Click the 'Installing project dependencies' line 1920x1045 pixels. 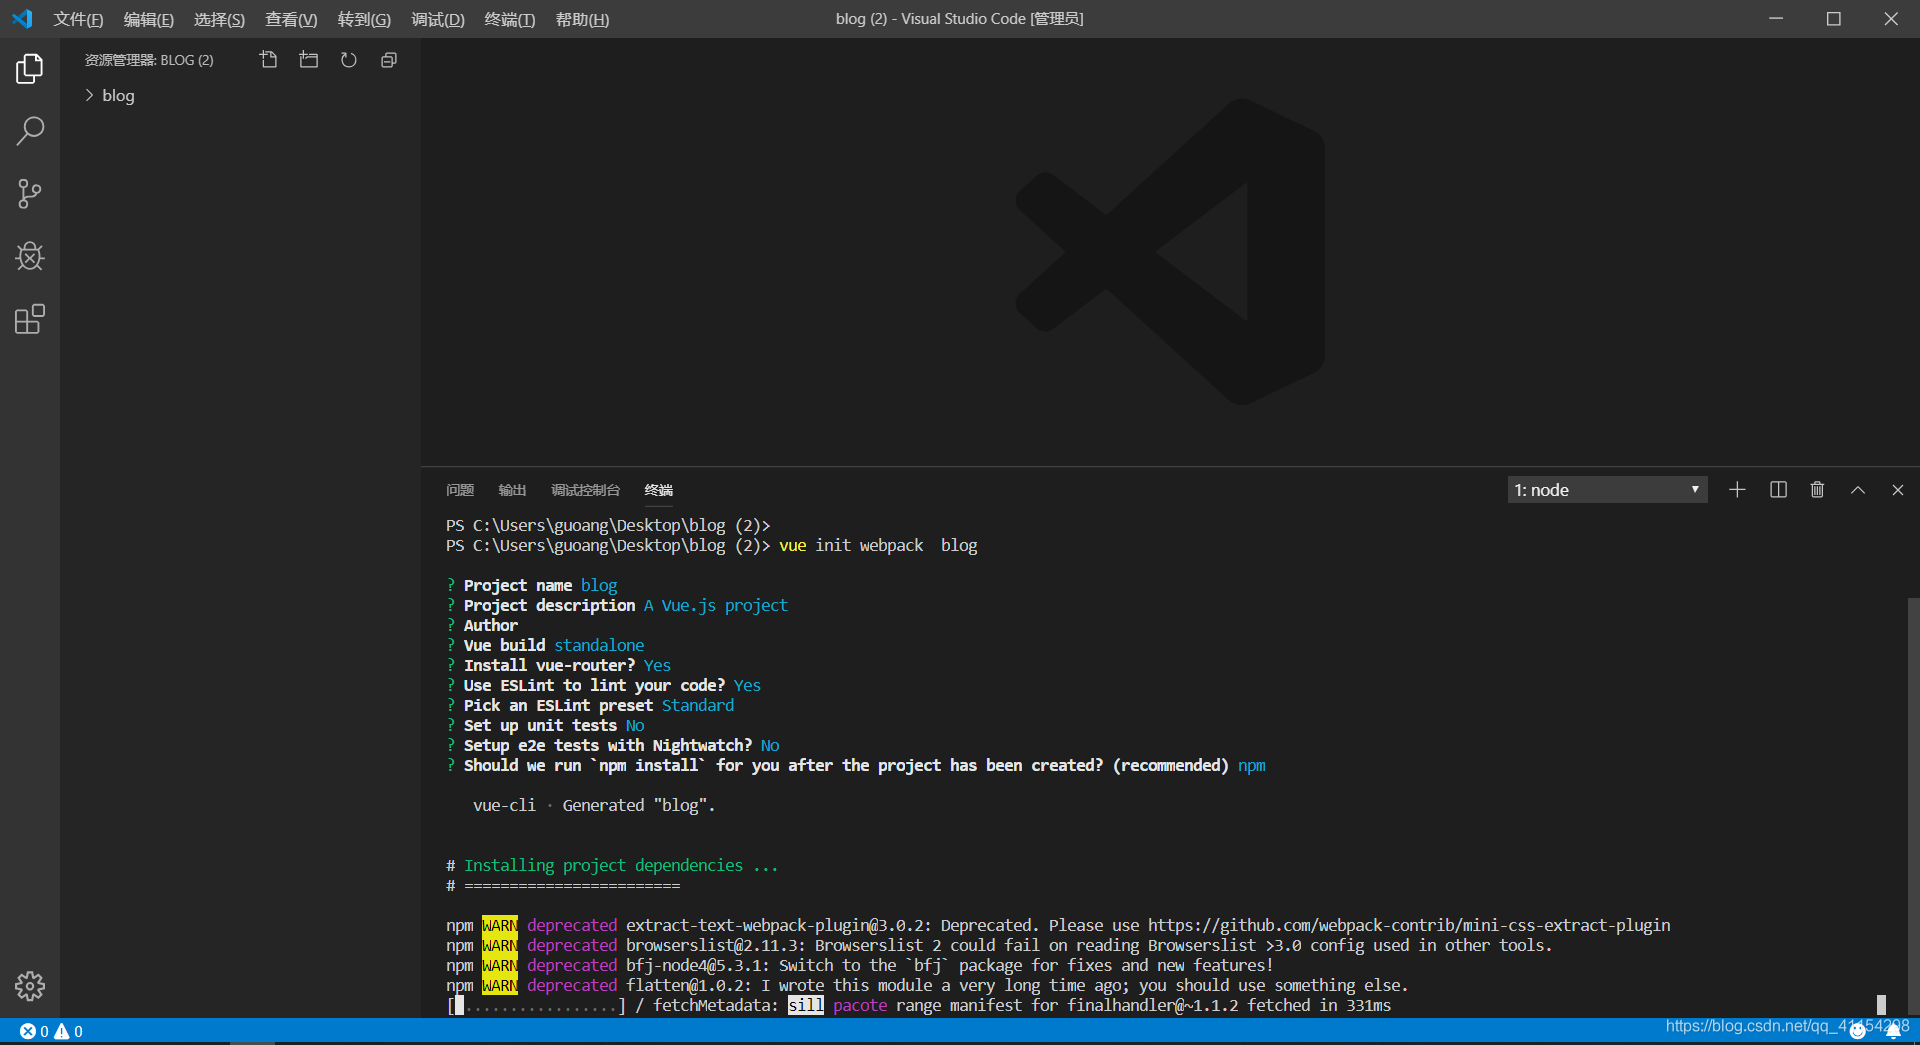[x=612, y=866]
